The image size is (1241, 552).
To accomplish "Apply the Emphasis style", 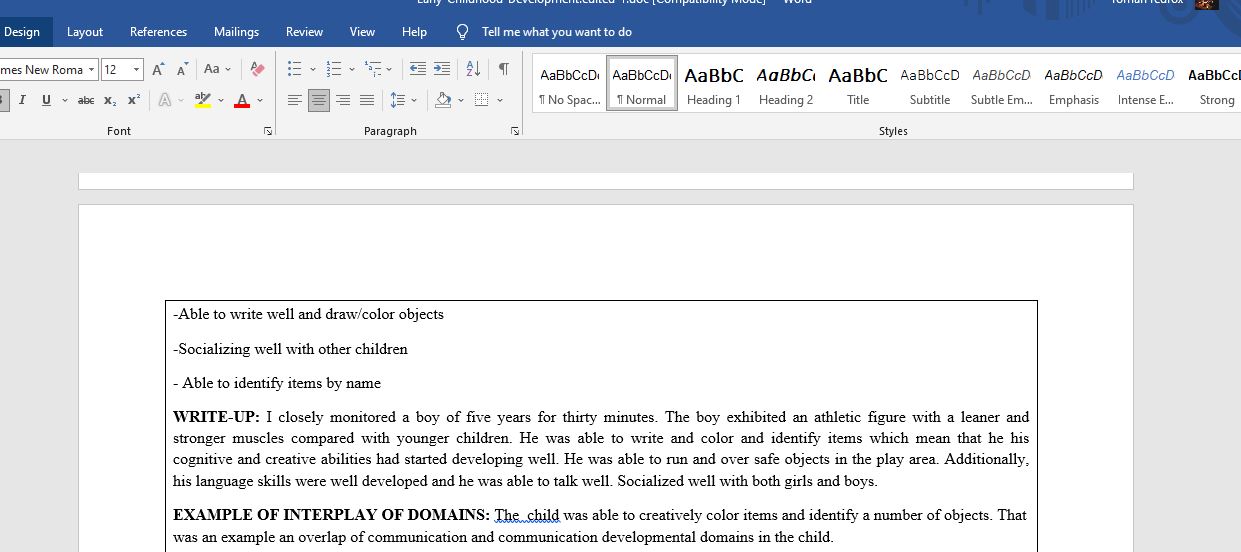I will (1074, 84).
